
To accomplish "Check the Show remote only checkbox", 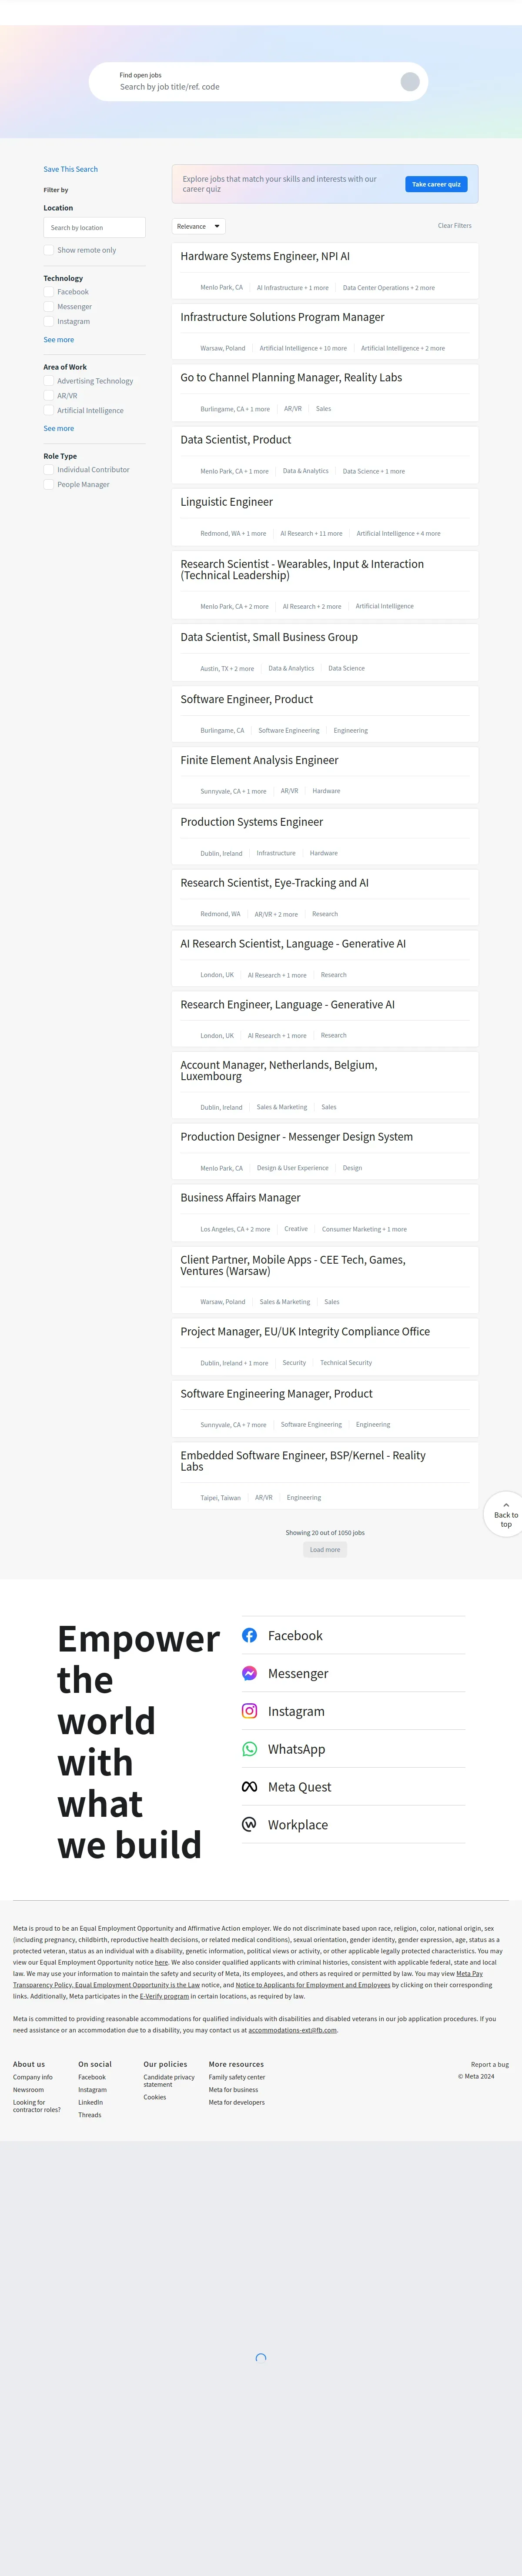I will point(48,250).
